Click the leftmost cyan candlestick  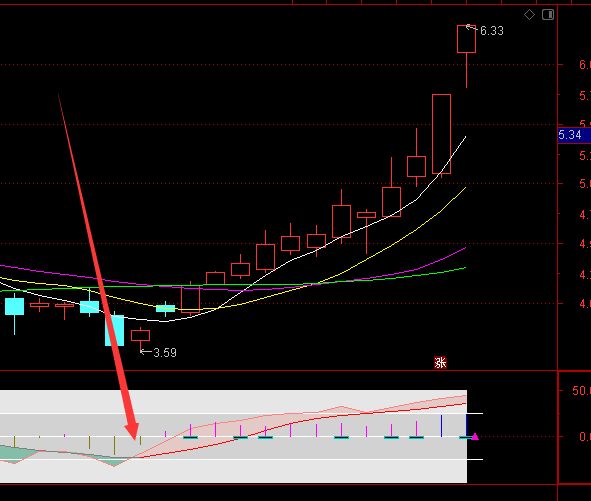tap(14, 306)
